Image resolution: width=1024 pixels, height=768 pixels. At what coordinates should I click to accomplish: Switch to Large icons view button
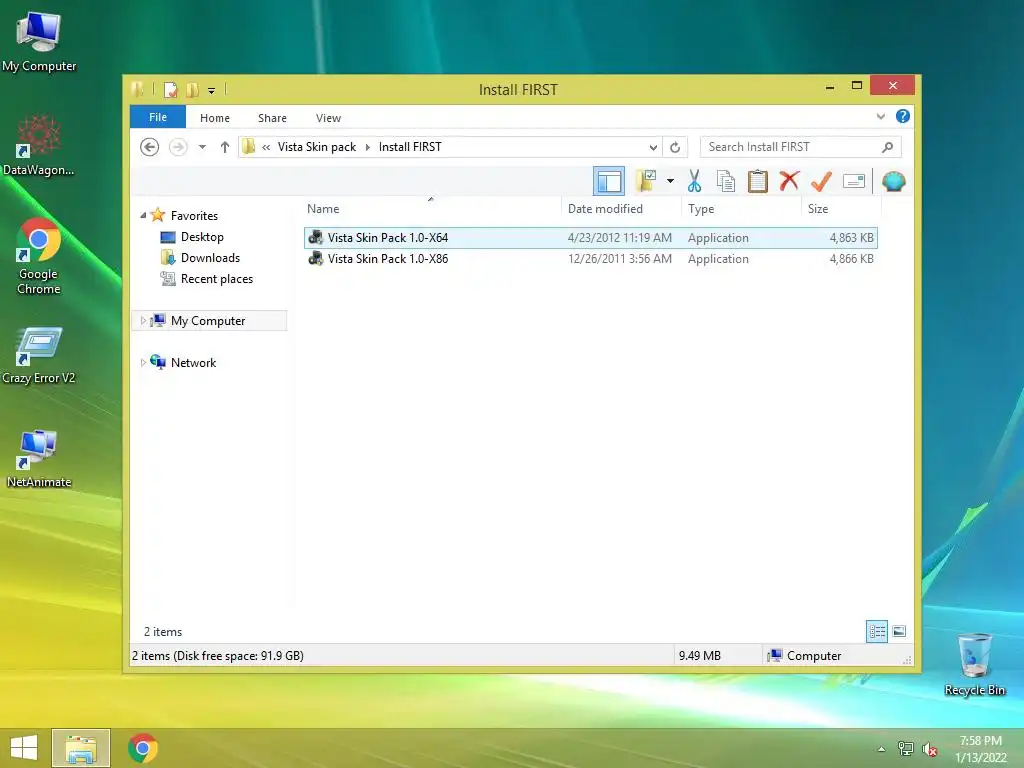pyautogui.click(x=899, y=631)
